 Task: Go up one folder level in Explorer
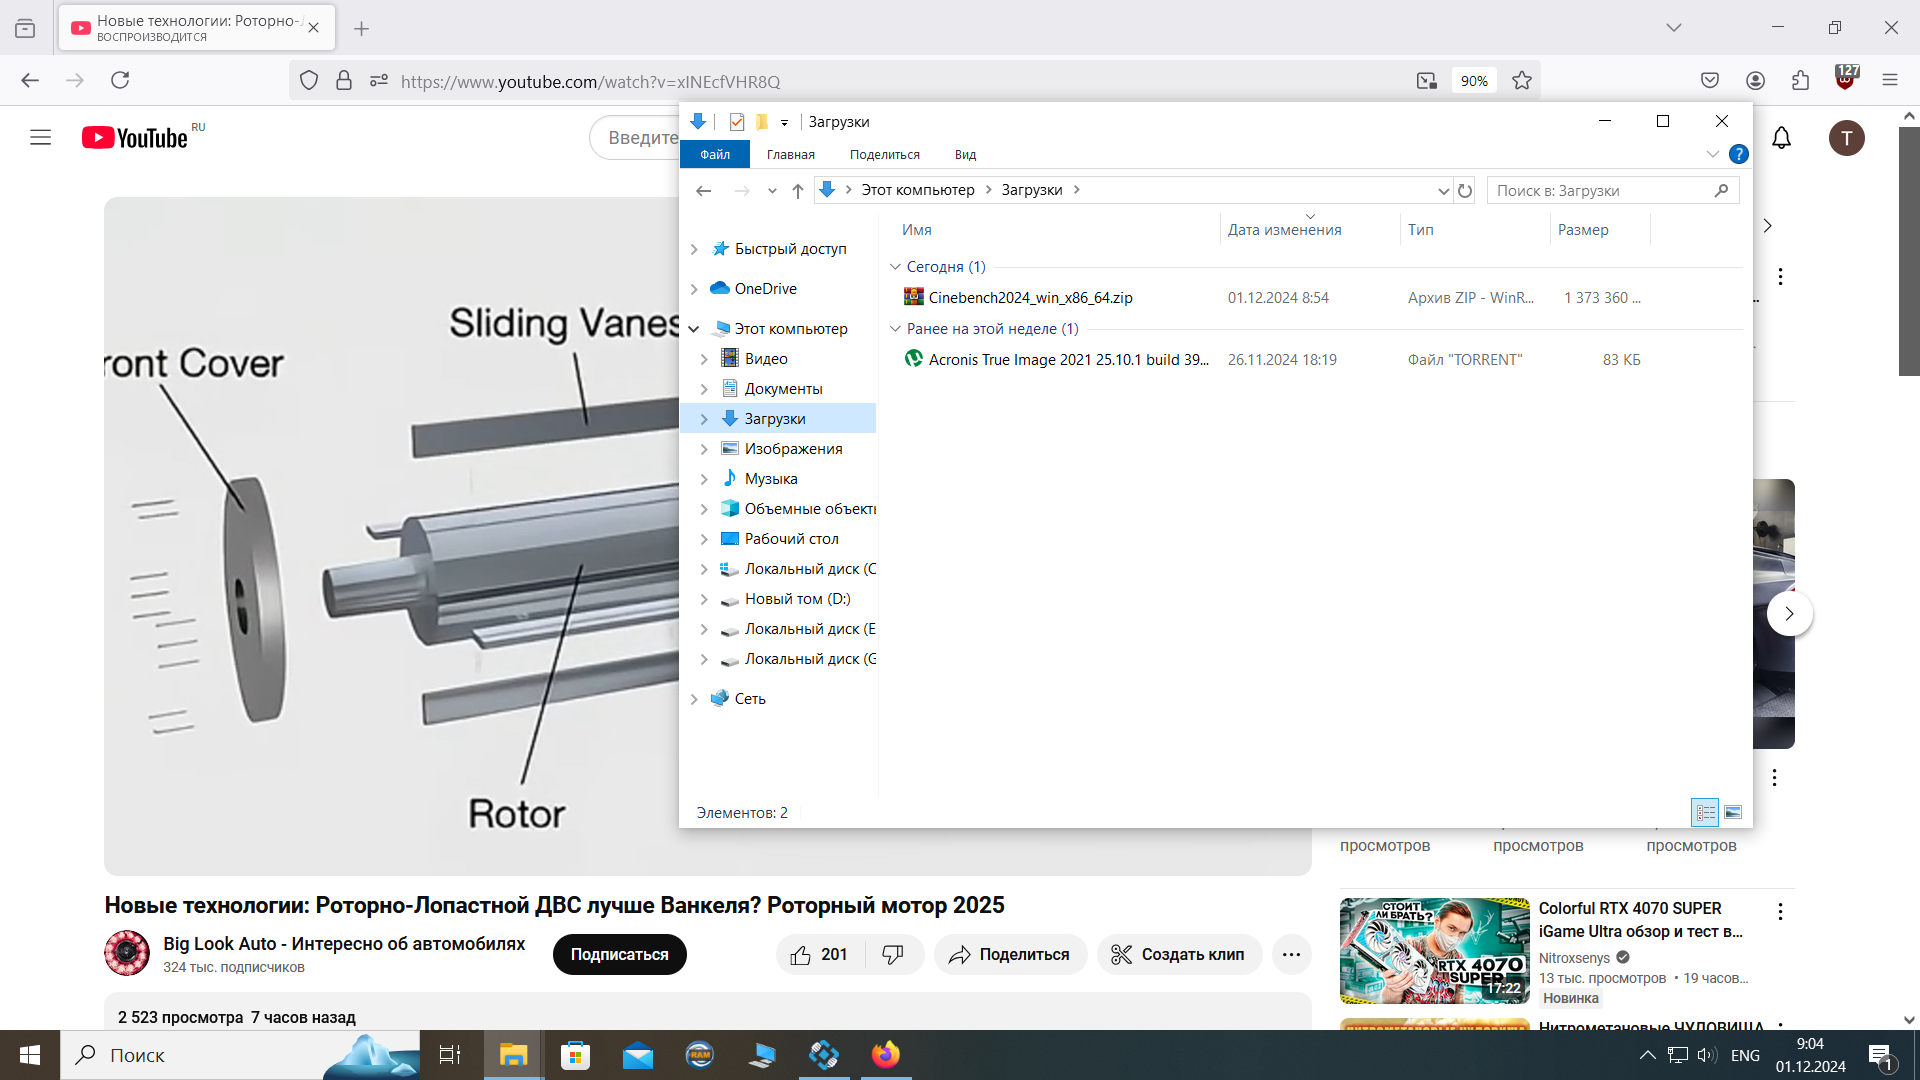pos(797,190)
